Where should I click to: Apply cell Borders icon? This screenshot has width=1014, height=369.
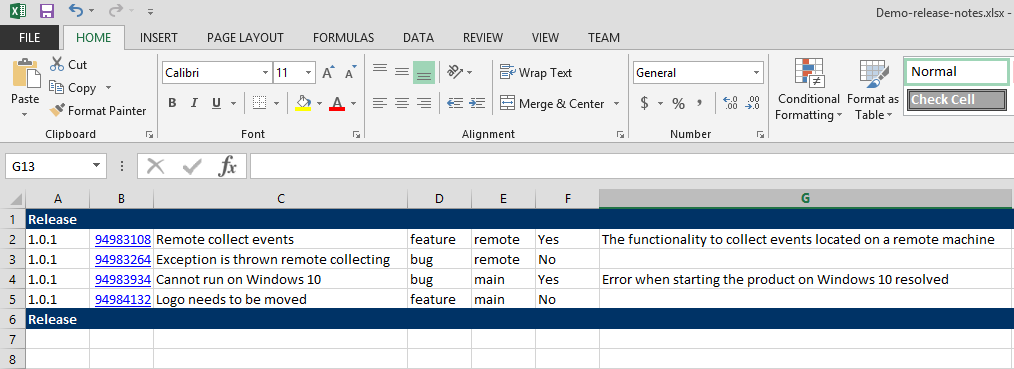tap(259, 103)
